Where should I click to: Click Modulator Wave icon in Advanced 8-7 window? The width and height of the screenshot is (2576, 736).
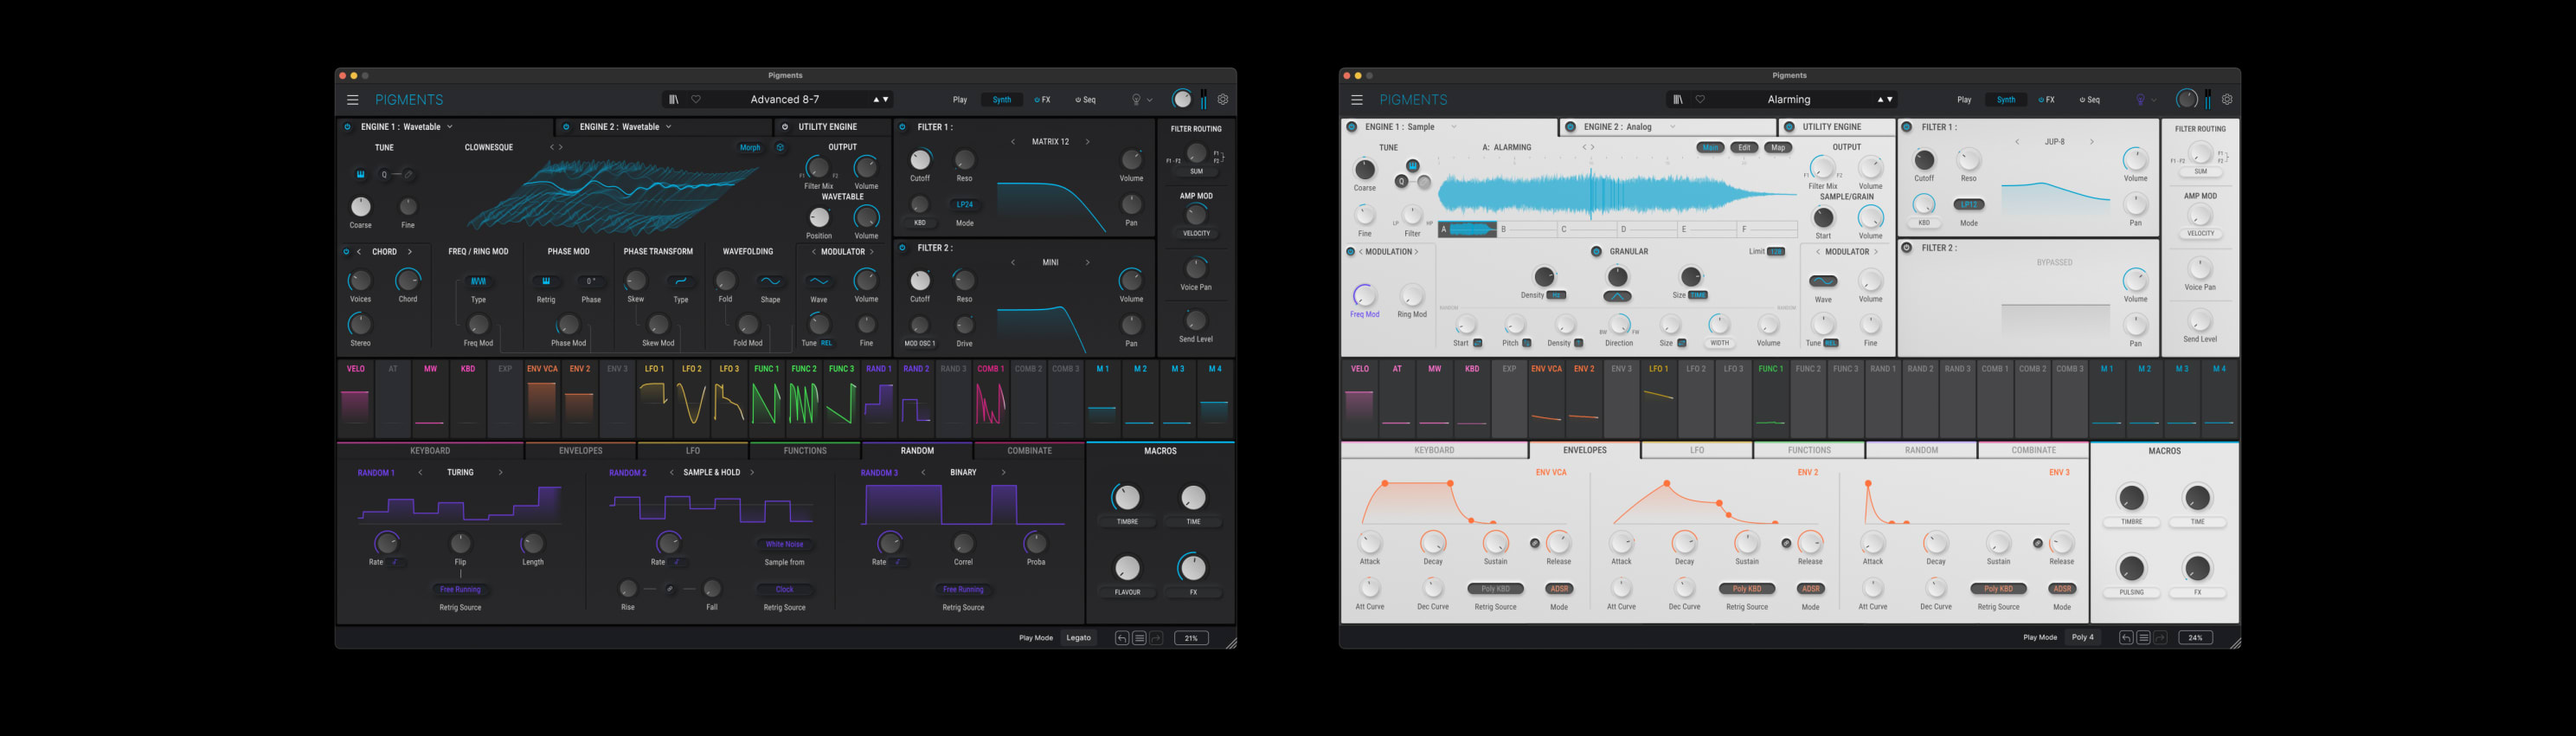click(x=819, y=281)
